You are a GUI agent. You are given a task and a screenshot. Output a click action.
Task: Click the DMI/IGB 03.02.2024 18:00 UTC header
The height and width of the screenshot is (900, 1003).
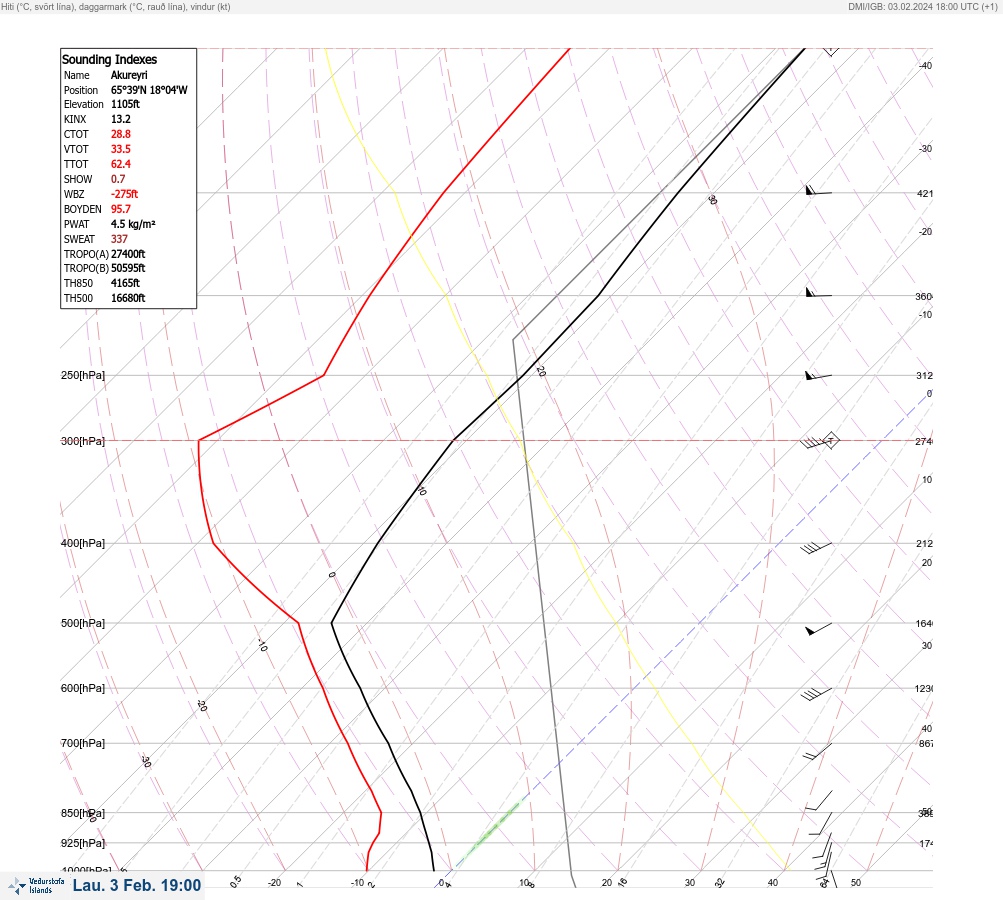point(922,6)
